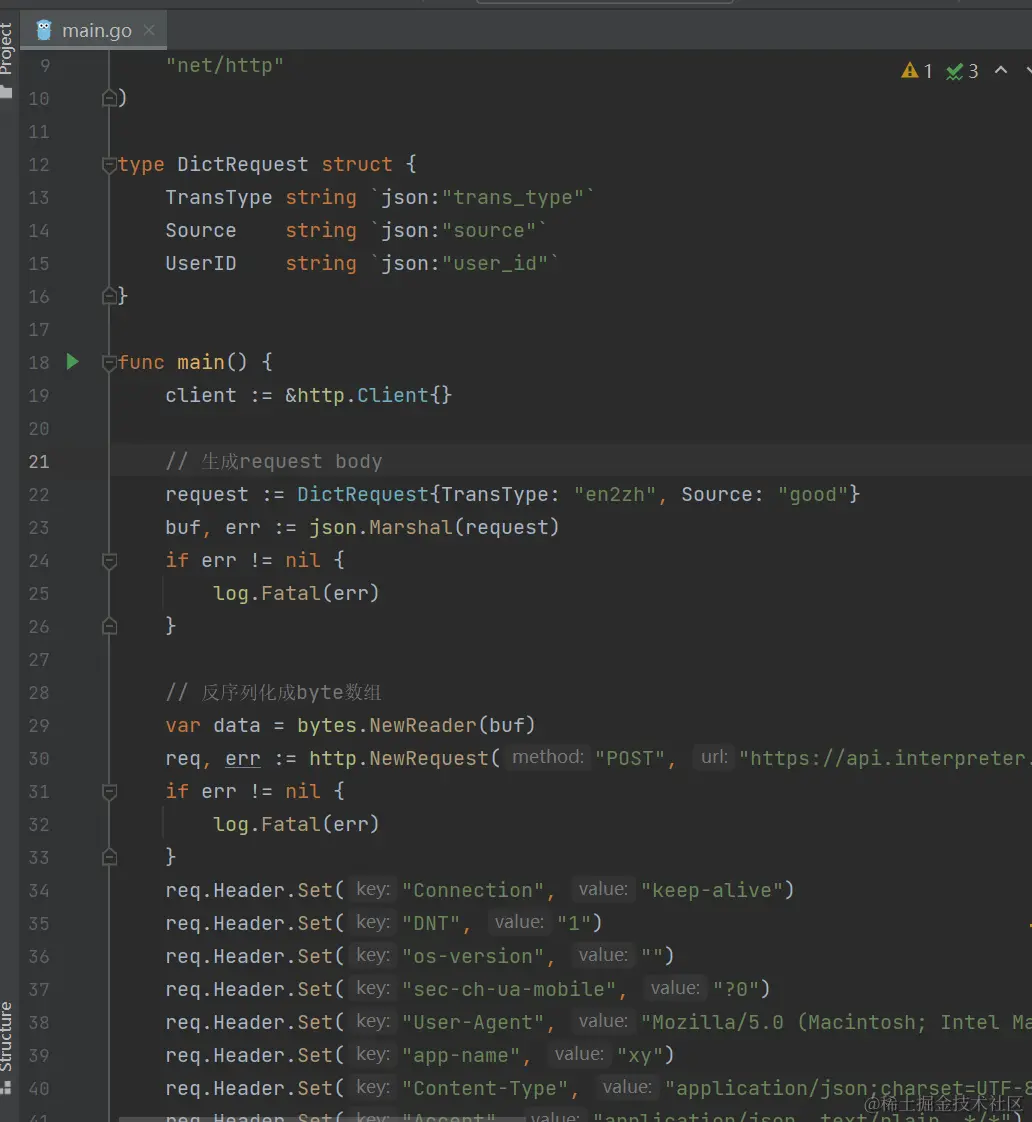The image size is (1032, 1122).
Task: Click the "User-Agent" header key string
Action: [472, 1022]
